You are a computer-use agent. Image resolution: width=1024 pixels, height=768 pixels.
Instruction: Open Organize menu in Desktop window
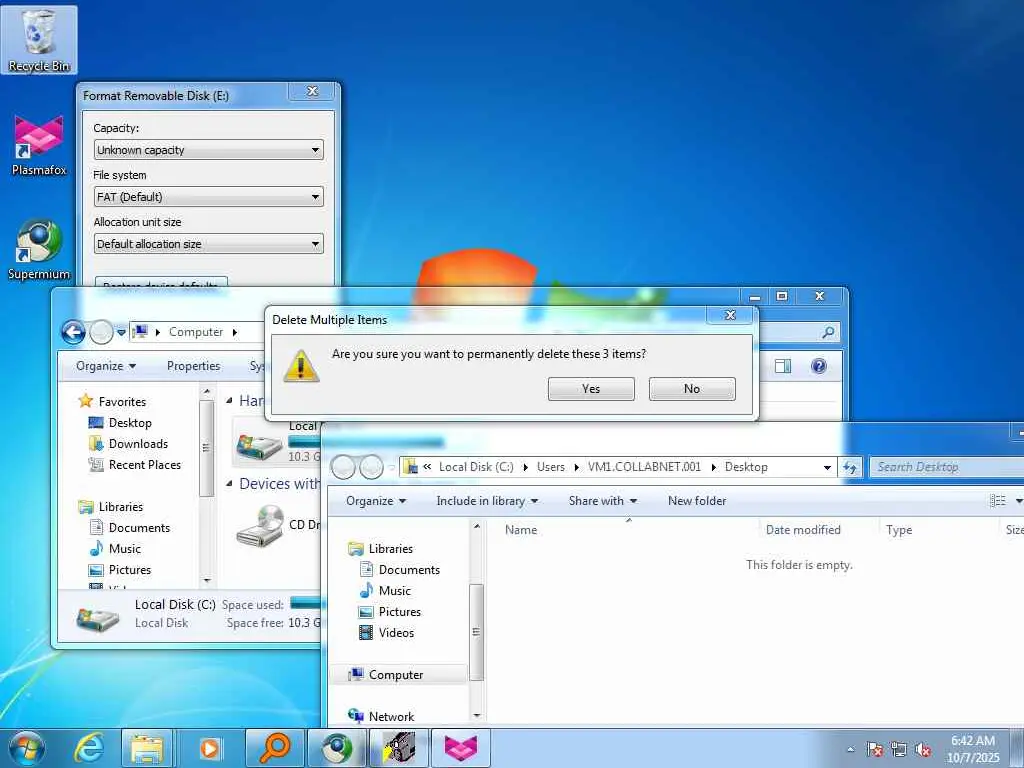pyautogui.click(x=376, y=501)
